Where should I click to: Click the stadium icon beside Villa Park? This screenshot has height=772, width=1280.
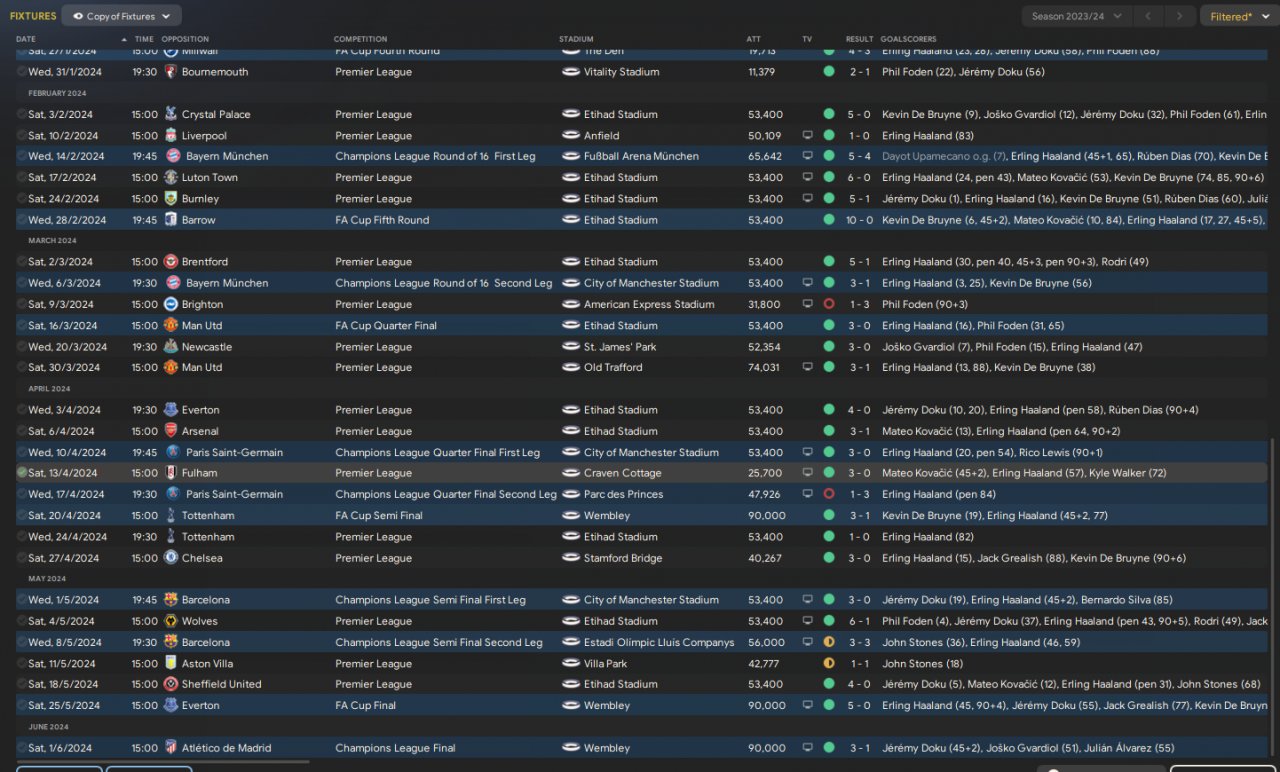point(571,663)
